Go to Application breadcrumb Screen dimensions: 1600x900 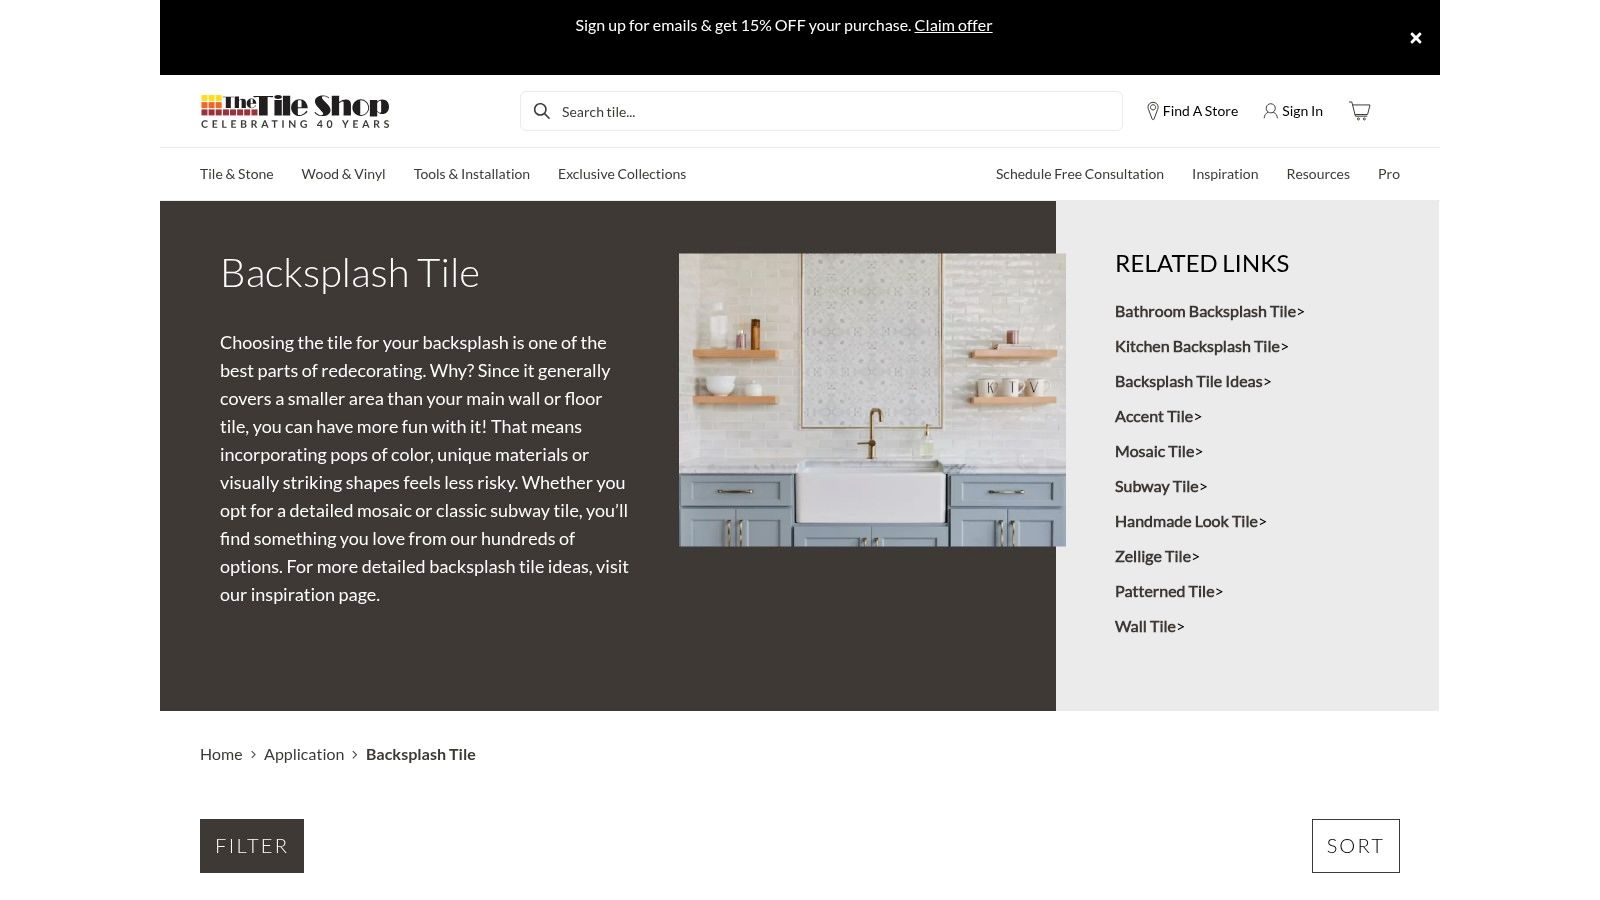click(303, 755)
